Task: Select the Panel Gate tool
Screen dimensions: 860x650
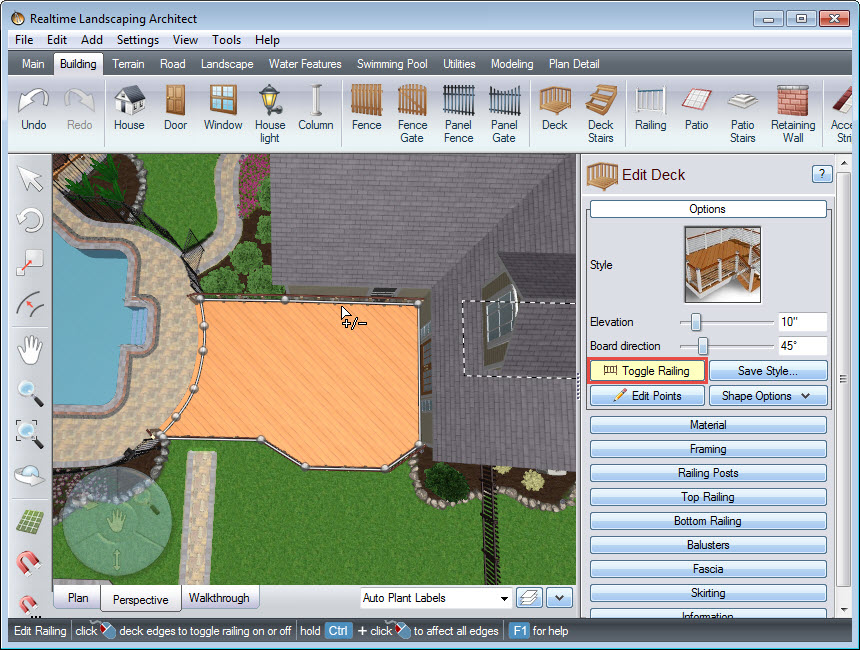Action: click(504, 115)
